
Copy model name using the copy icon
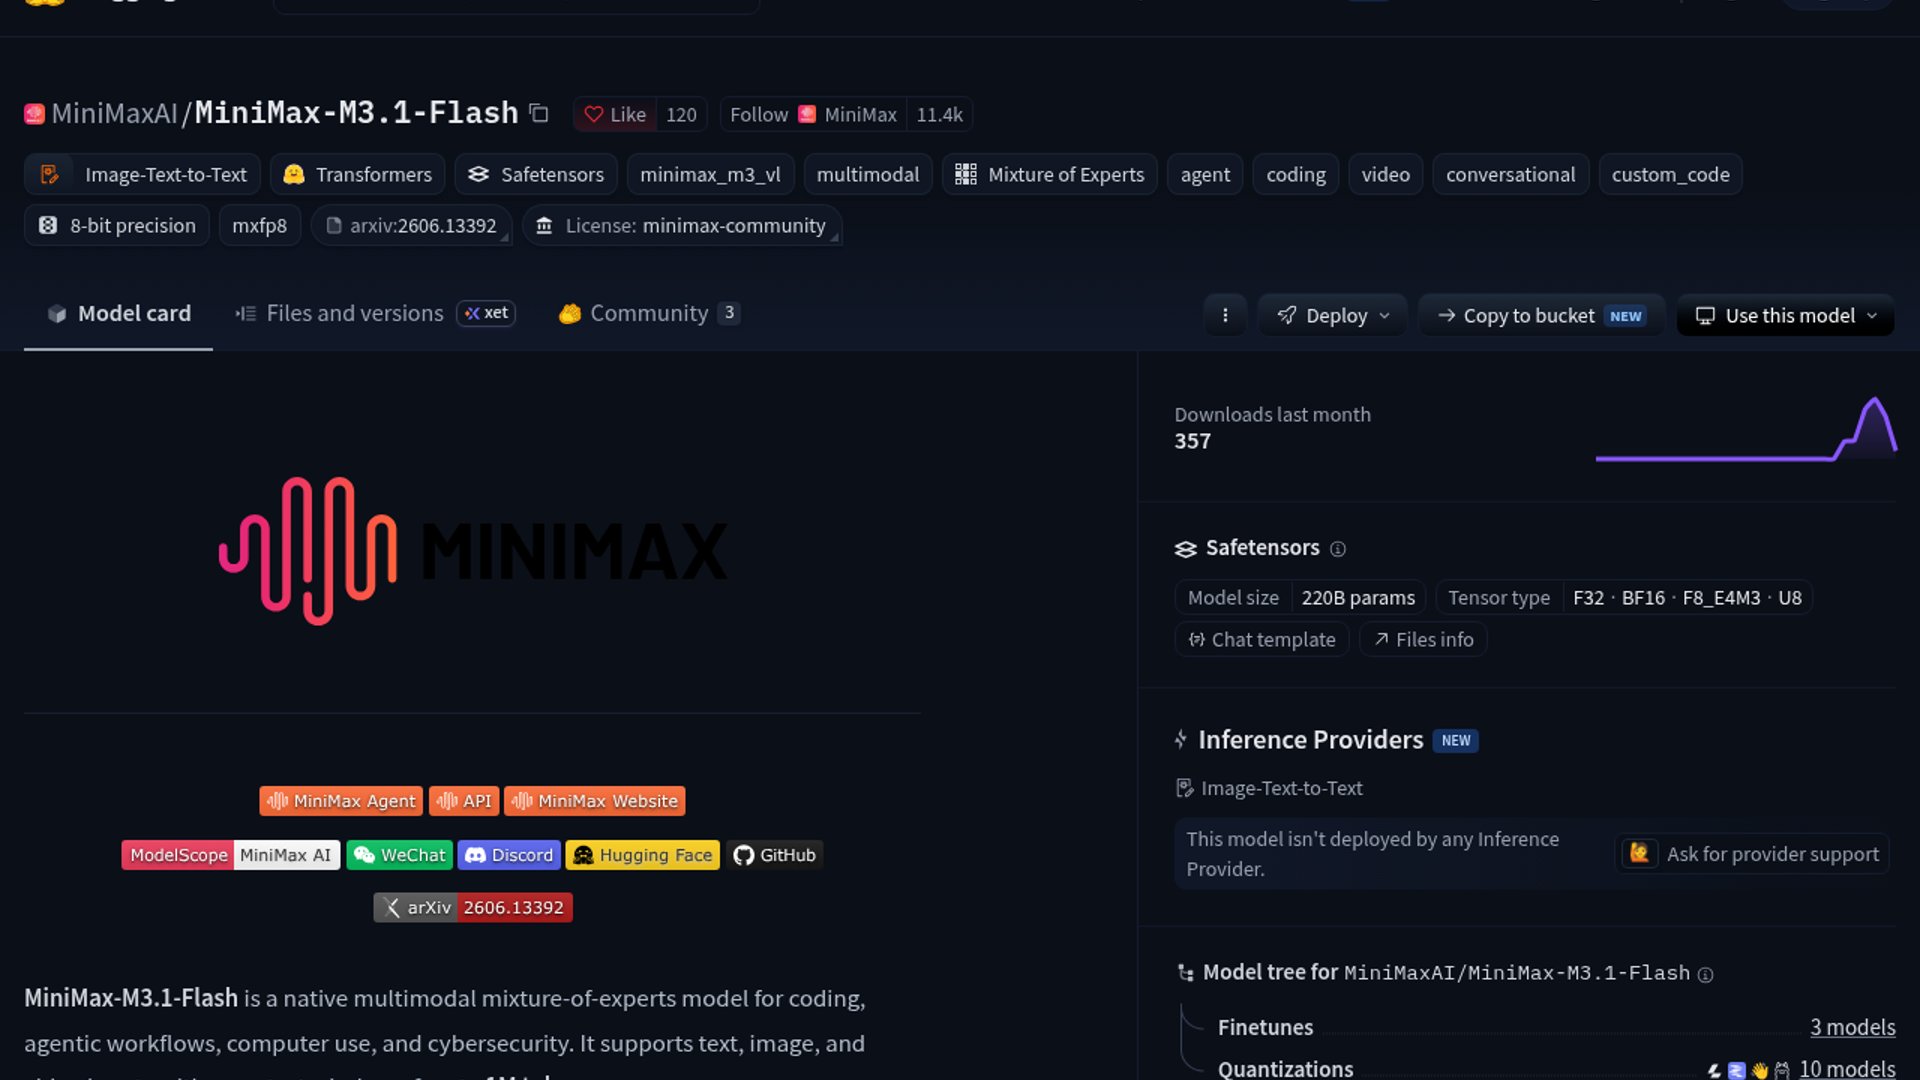[x=539, y=114]
